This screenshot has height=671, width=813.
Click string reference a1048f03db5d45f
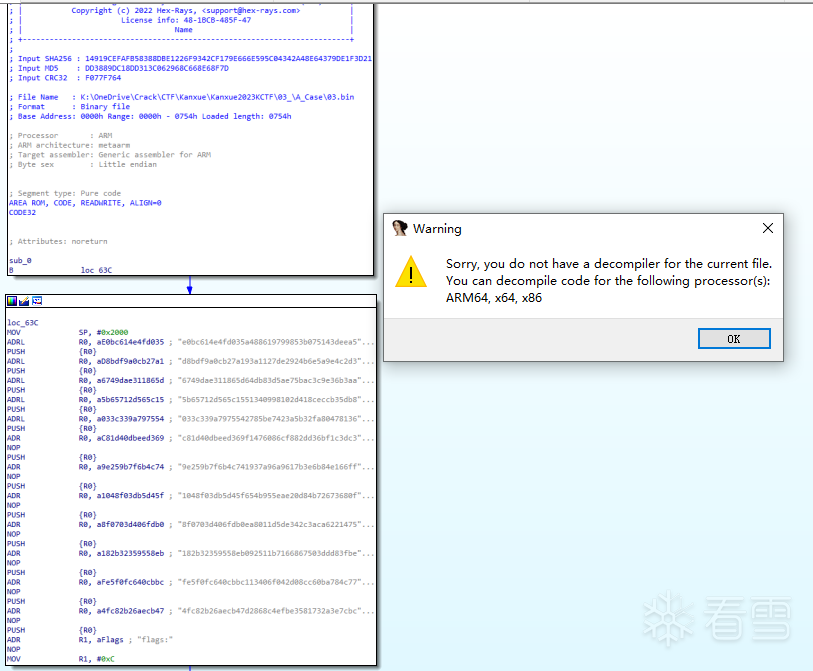(130, 496)
